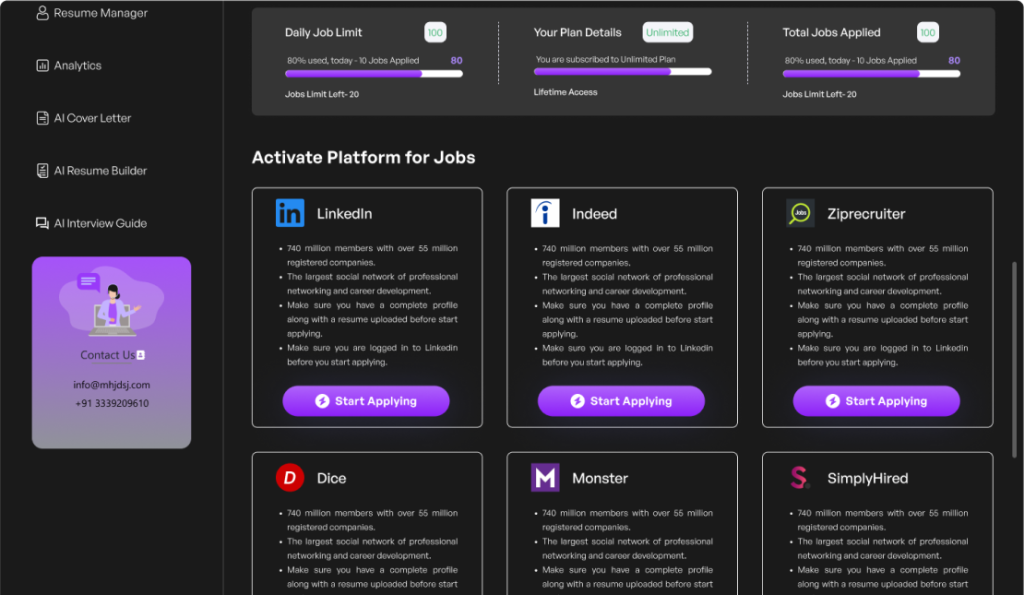The width and height of the screenshot is (1024, 595).
Task: Click the Activate Platform for Jobs heading
Action: tap(363, 157)
